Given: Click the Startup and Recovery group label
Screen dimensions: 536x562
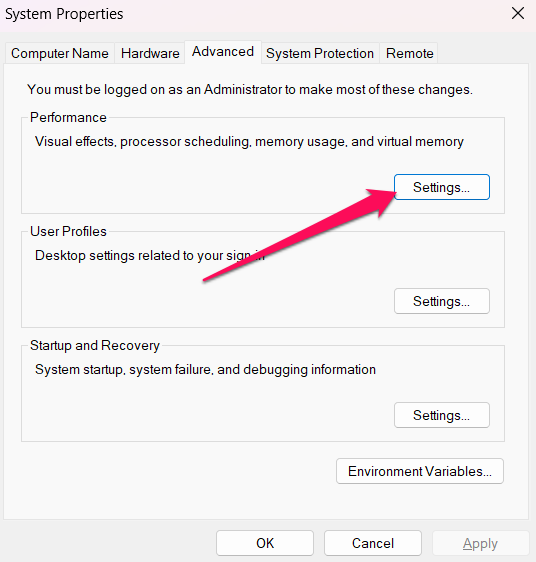Looking at the screenshot, I should click(x=95, y=346).
